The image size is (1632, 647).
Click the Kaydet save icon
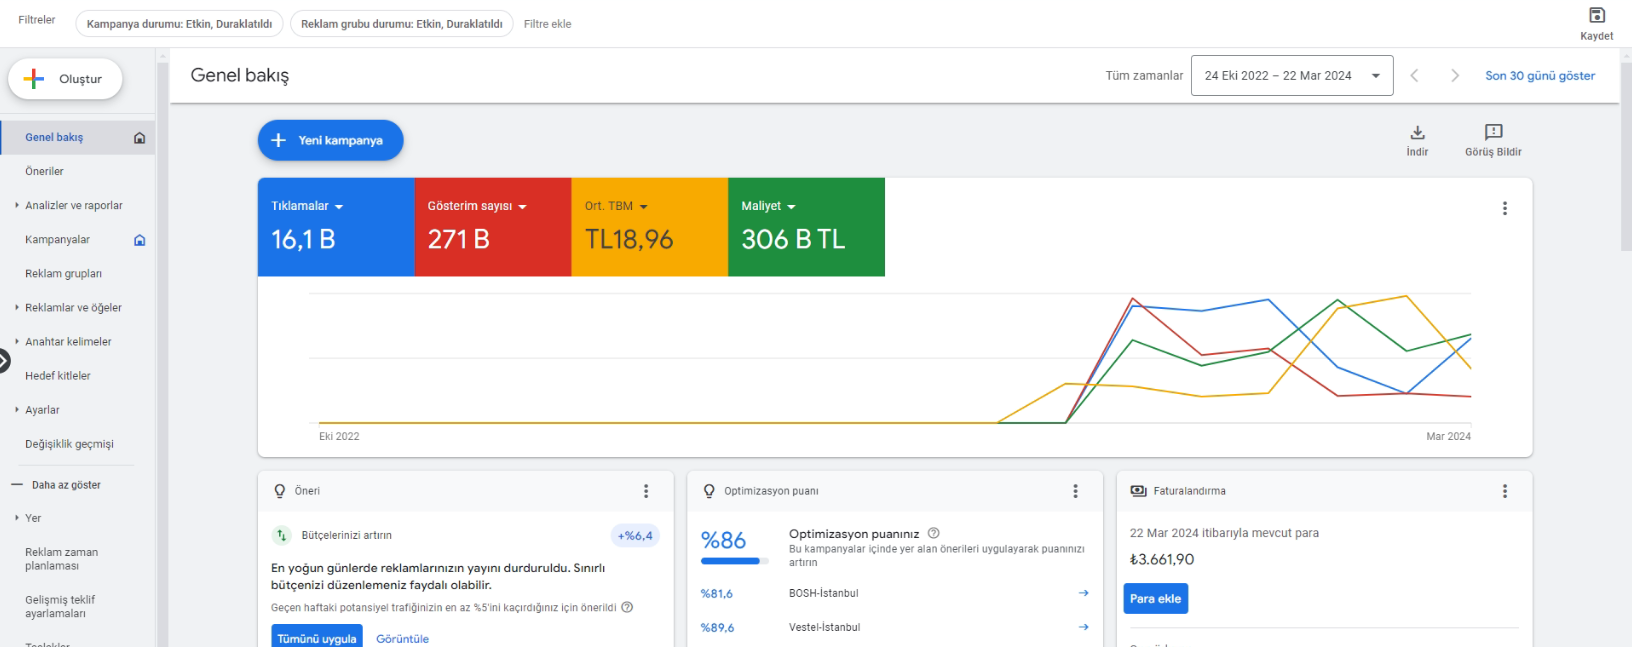click(x=1596, y=15)
